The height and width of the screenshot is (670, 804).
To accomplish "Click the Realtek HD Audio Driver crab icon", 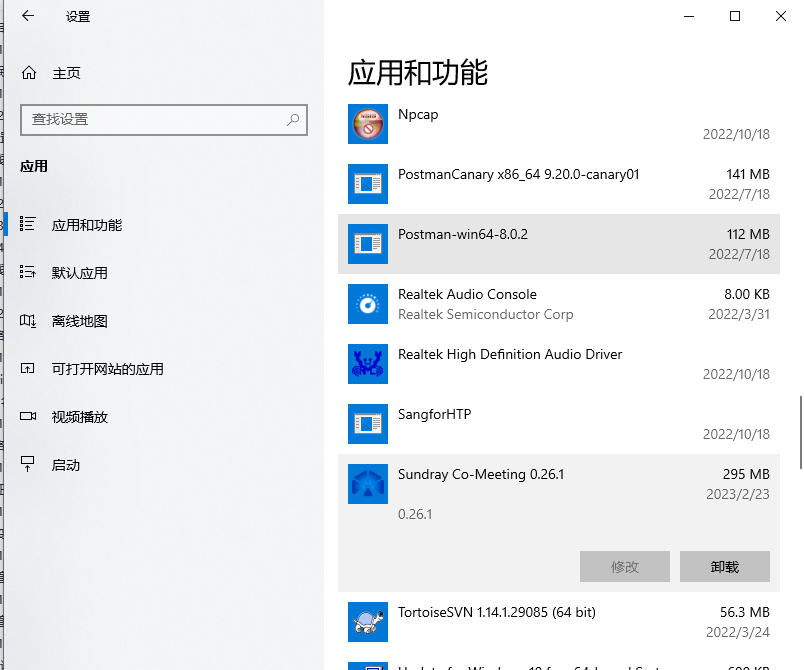I will coord(367,364).
